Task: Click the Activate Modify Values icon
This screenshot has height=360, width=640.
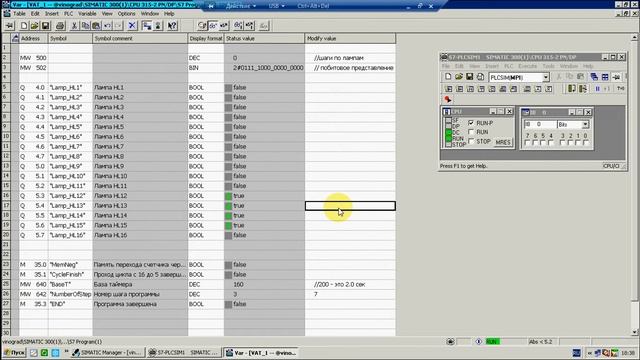Action: pos(249,26)
